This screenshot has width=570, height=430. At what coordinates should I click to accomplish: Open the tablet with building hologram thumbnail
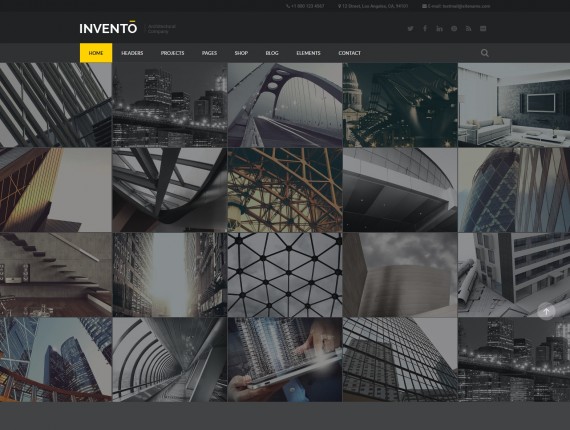285,360
